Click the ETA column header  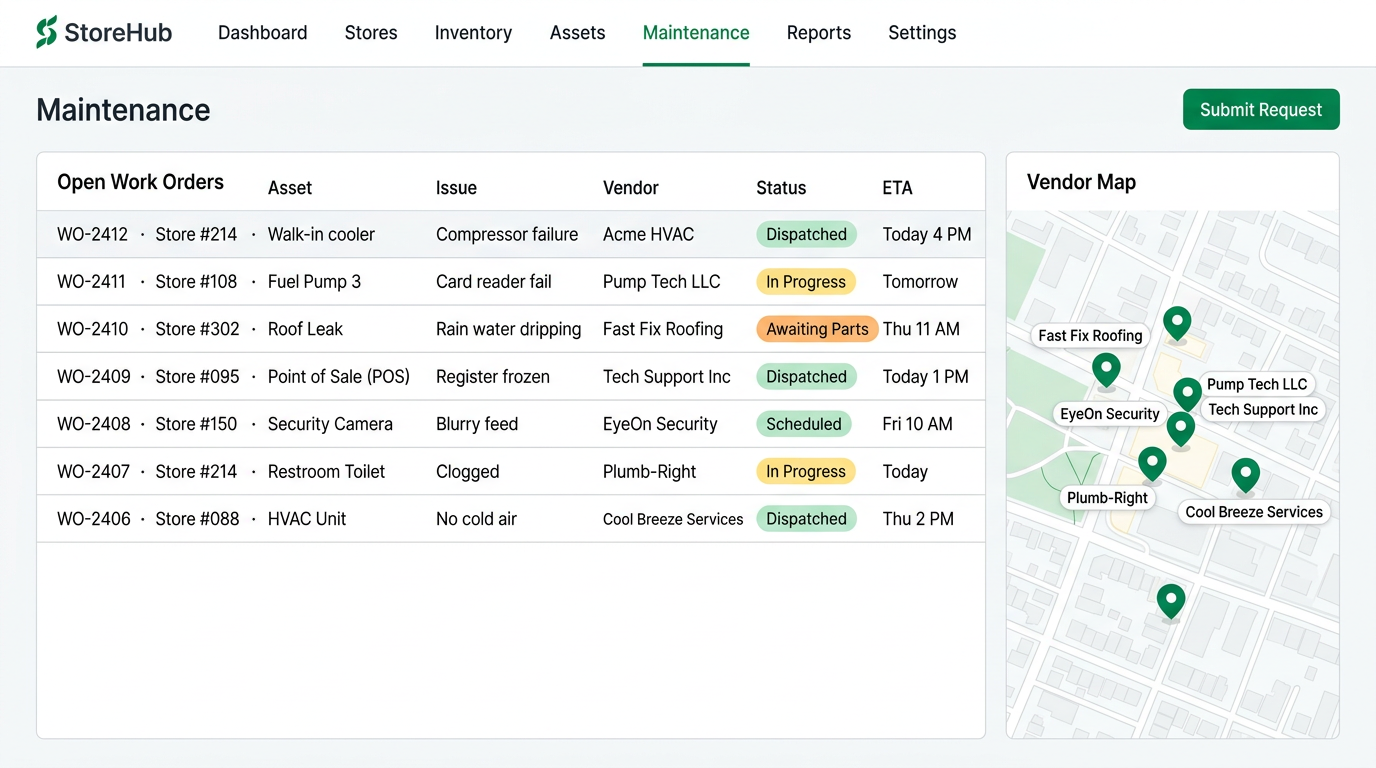pyautogui.click(x=897, y=188)
